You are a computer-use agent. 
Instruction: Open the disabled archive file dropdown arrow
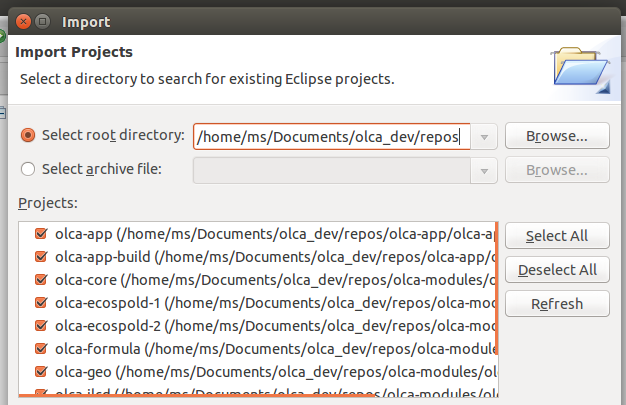(x=484, y=171)
